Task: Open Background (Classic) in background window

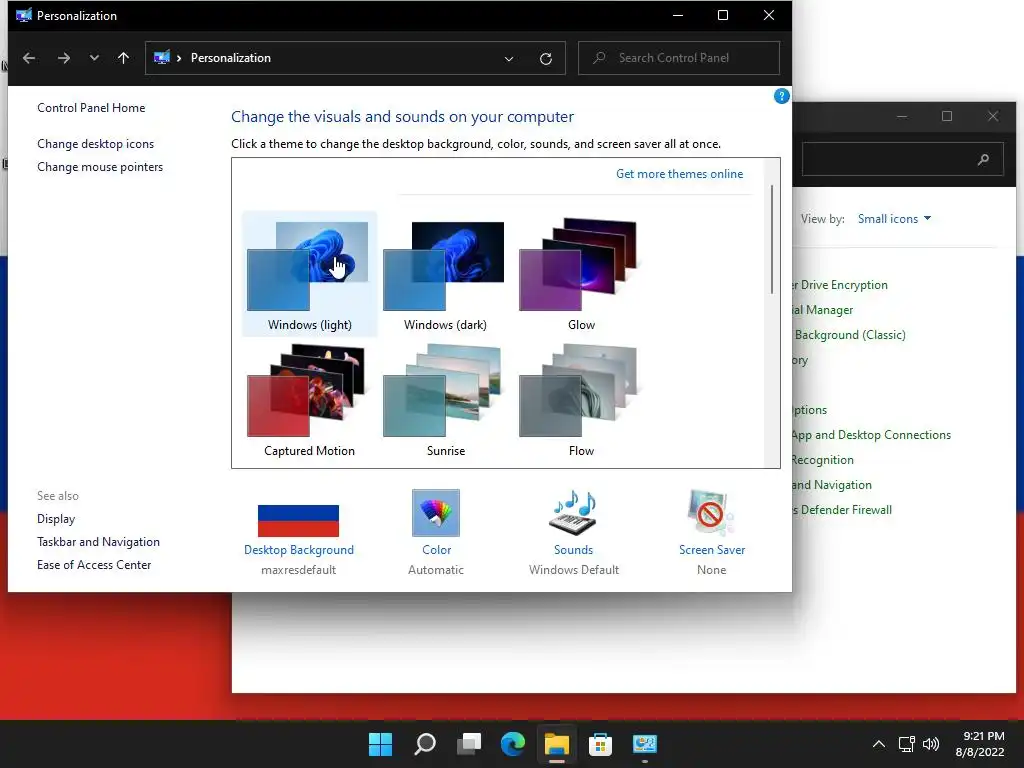Action: (850, 334)
